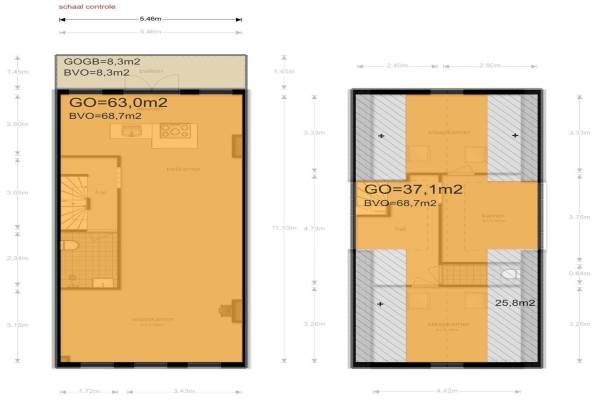The image size is (600, 400).
Task: Click the toilet icon on upper floor
Action: (x=509, y=272)
